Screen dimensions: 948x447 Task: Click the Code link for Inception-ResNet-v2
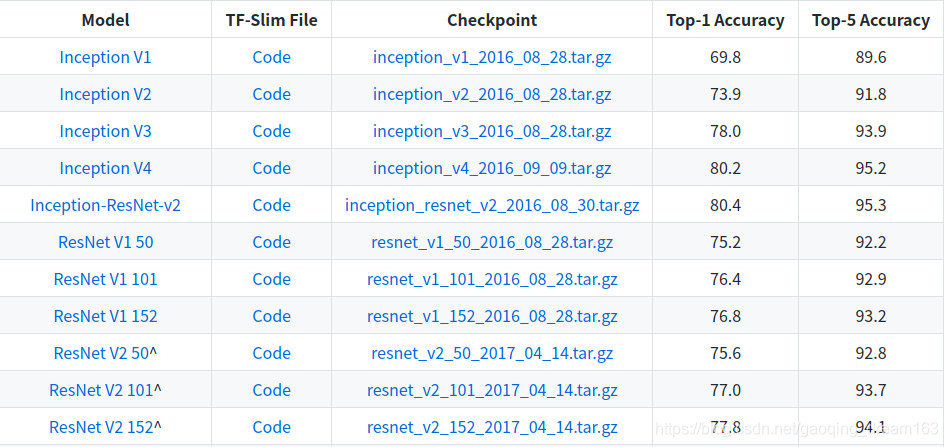tap(271, 205)
